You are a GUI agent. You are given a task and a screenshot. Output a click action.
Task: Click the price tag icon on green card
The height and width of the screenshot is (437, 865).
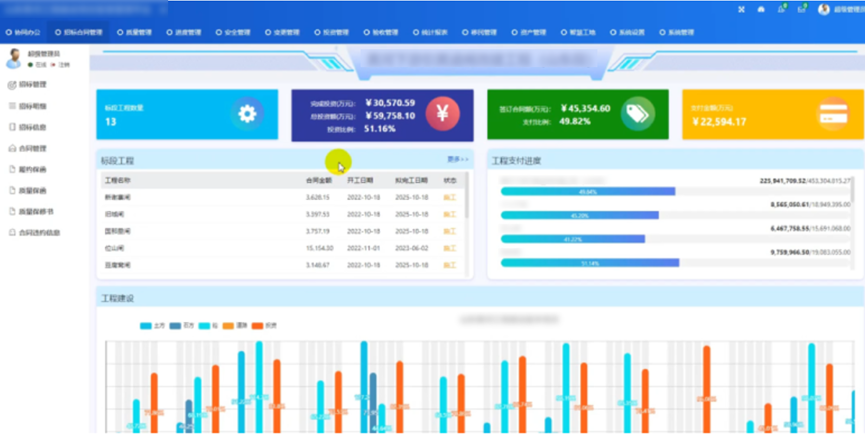click(636, 113)
